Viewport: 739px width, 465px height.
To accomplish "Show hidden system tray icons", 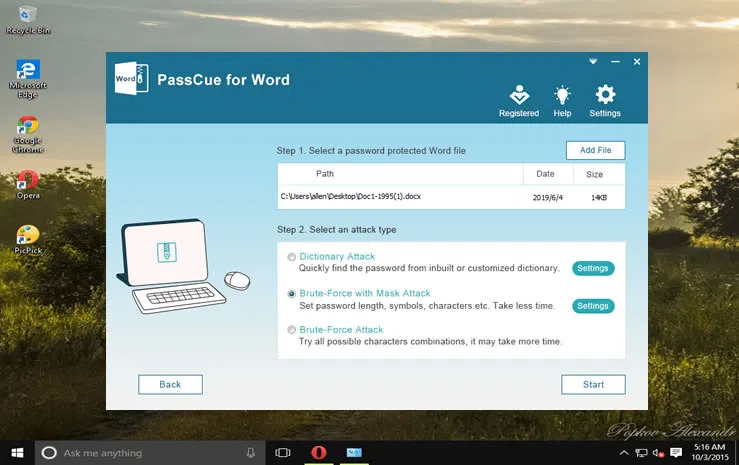I will (x=624, y=453).
